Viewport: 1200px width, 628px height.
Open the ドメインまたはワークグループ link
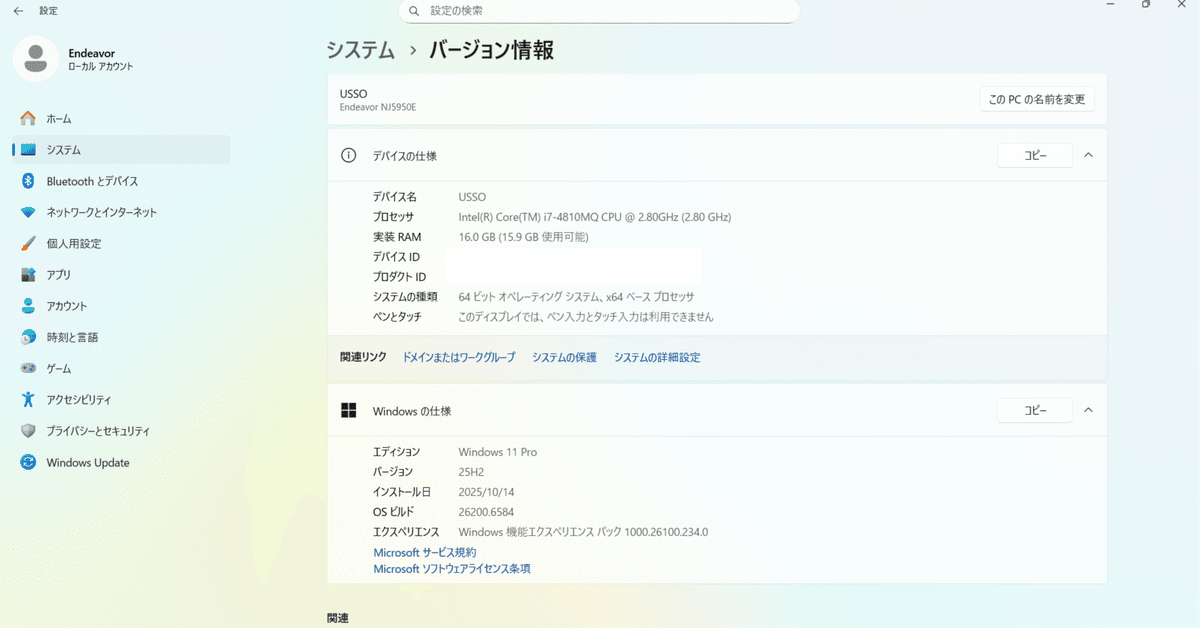click(457, 356)
